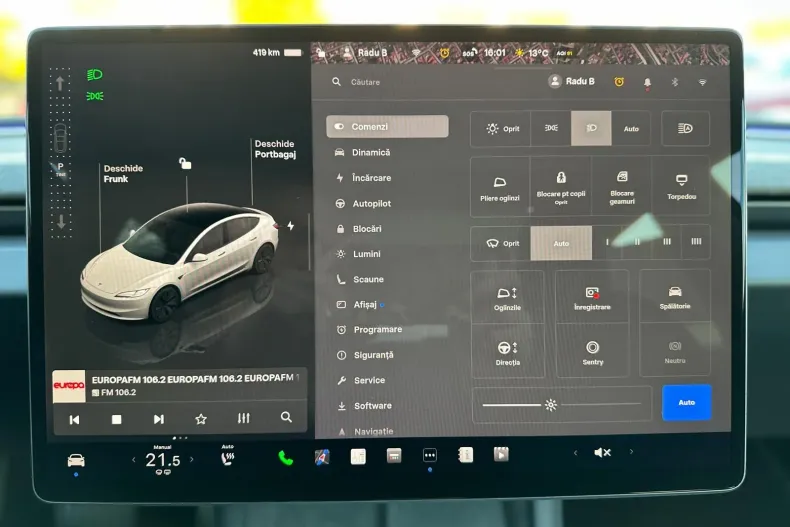Open the Torpedou glovebox

pyautogui.click(x=681, y=187)
